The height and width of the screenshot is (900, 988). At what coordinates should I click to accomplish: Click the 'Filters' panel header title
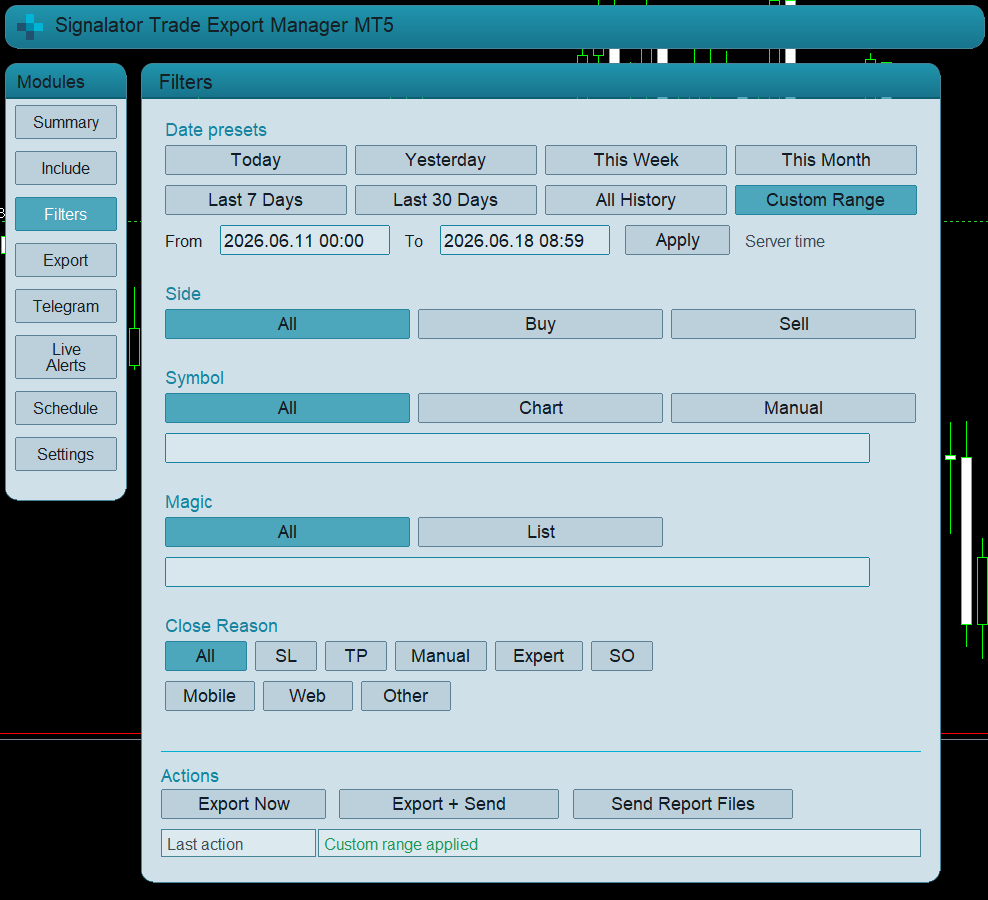(186, 82)
